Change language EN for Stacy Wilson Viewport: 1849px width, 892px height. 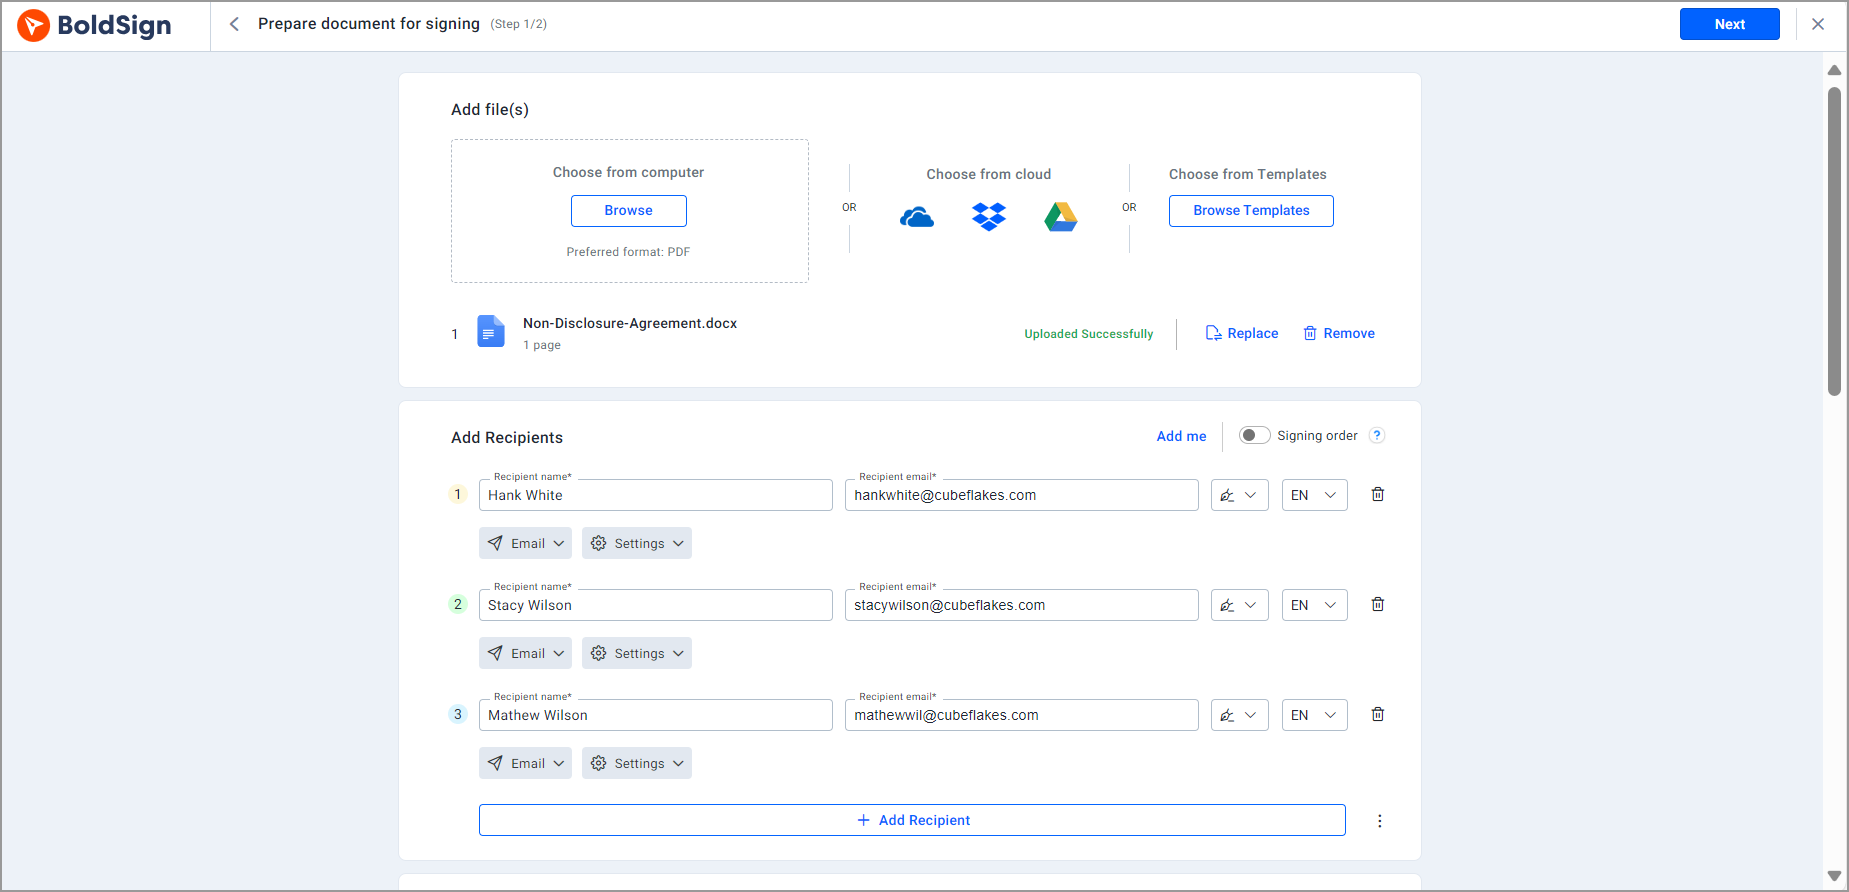(1315, 605)
